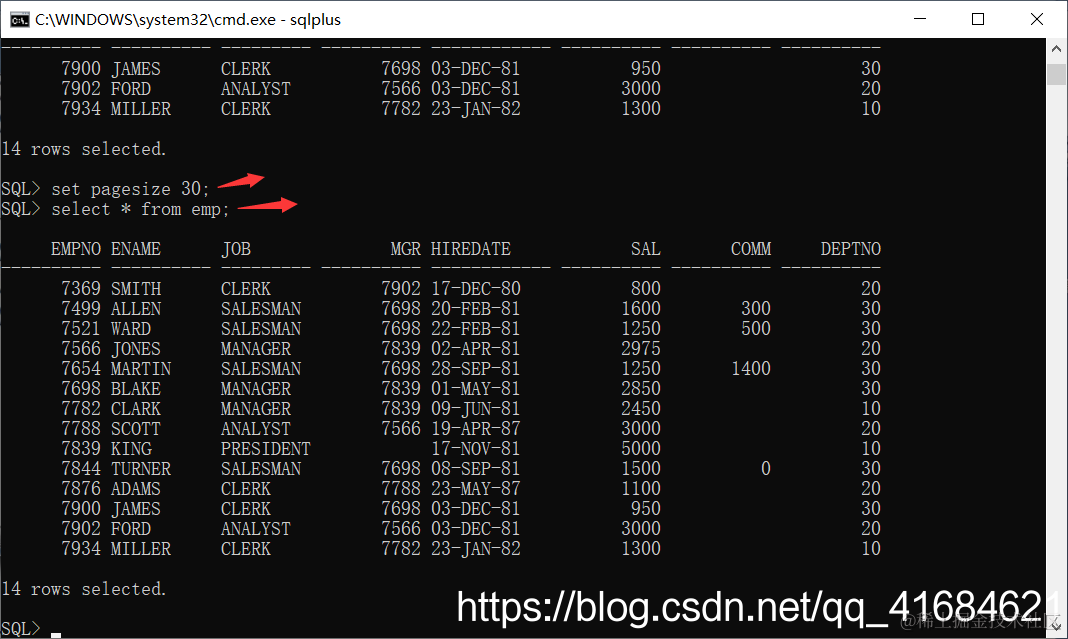Click TURNER's commission value 0
The image size is (1068, 639).
click(x=766, y=469)
